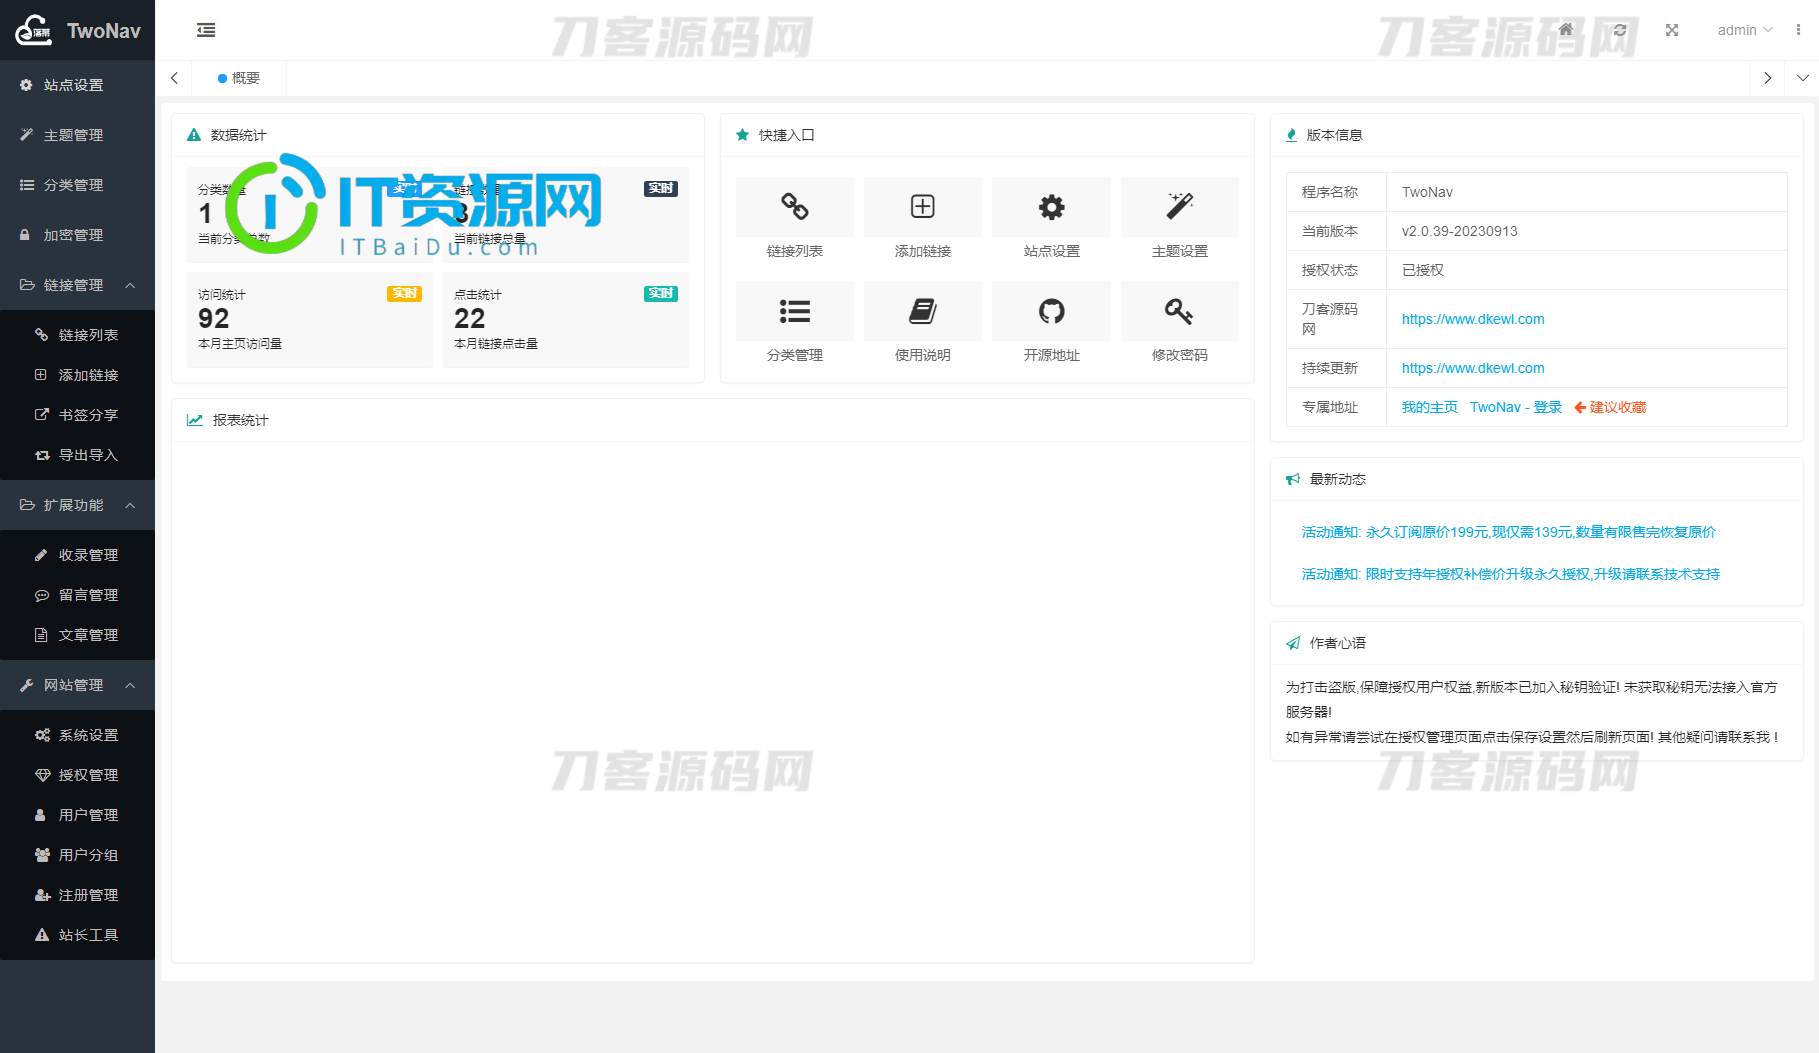Open 站点设置 in sidebar
This screenshot has height=1053, width=1819.
point(77,85)
